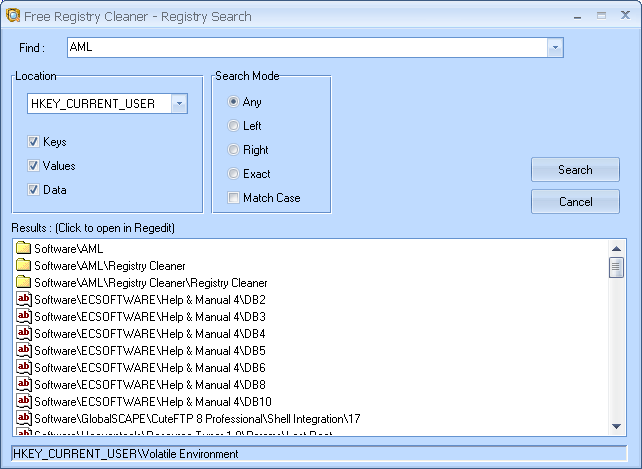The width and height of the screenshot is (642, 469).
Task: Select the Exact search mode
Action: [x=233, y=174]
